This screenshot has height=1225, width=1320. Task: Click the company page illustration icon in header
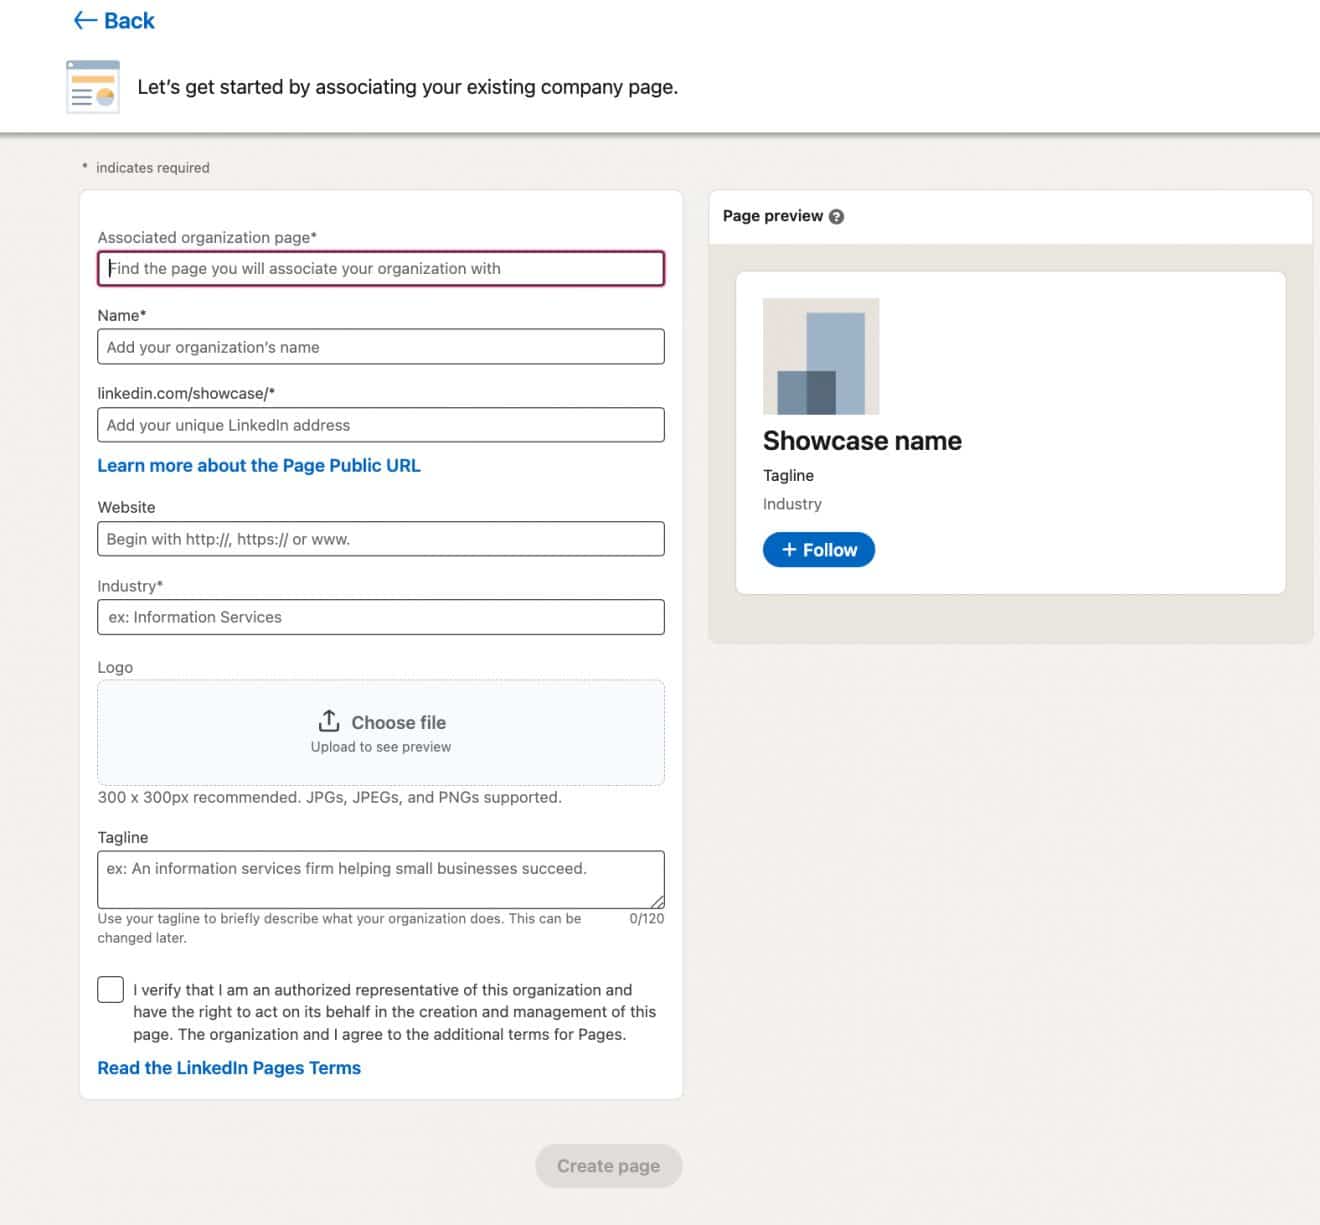tap(91, 87)
